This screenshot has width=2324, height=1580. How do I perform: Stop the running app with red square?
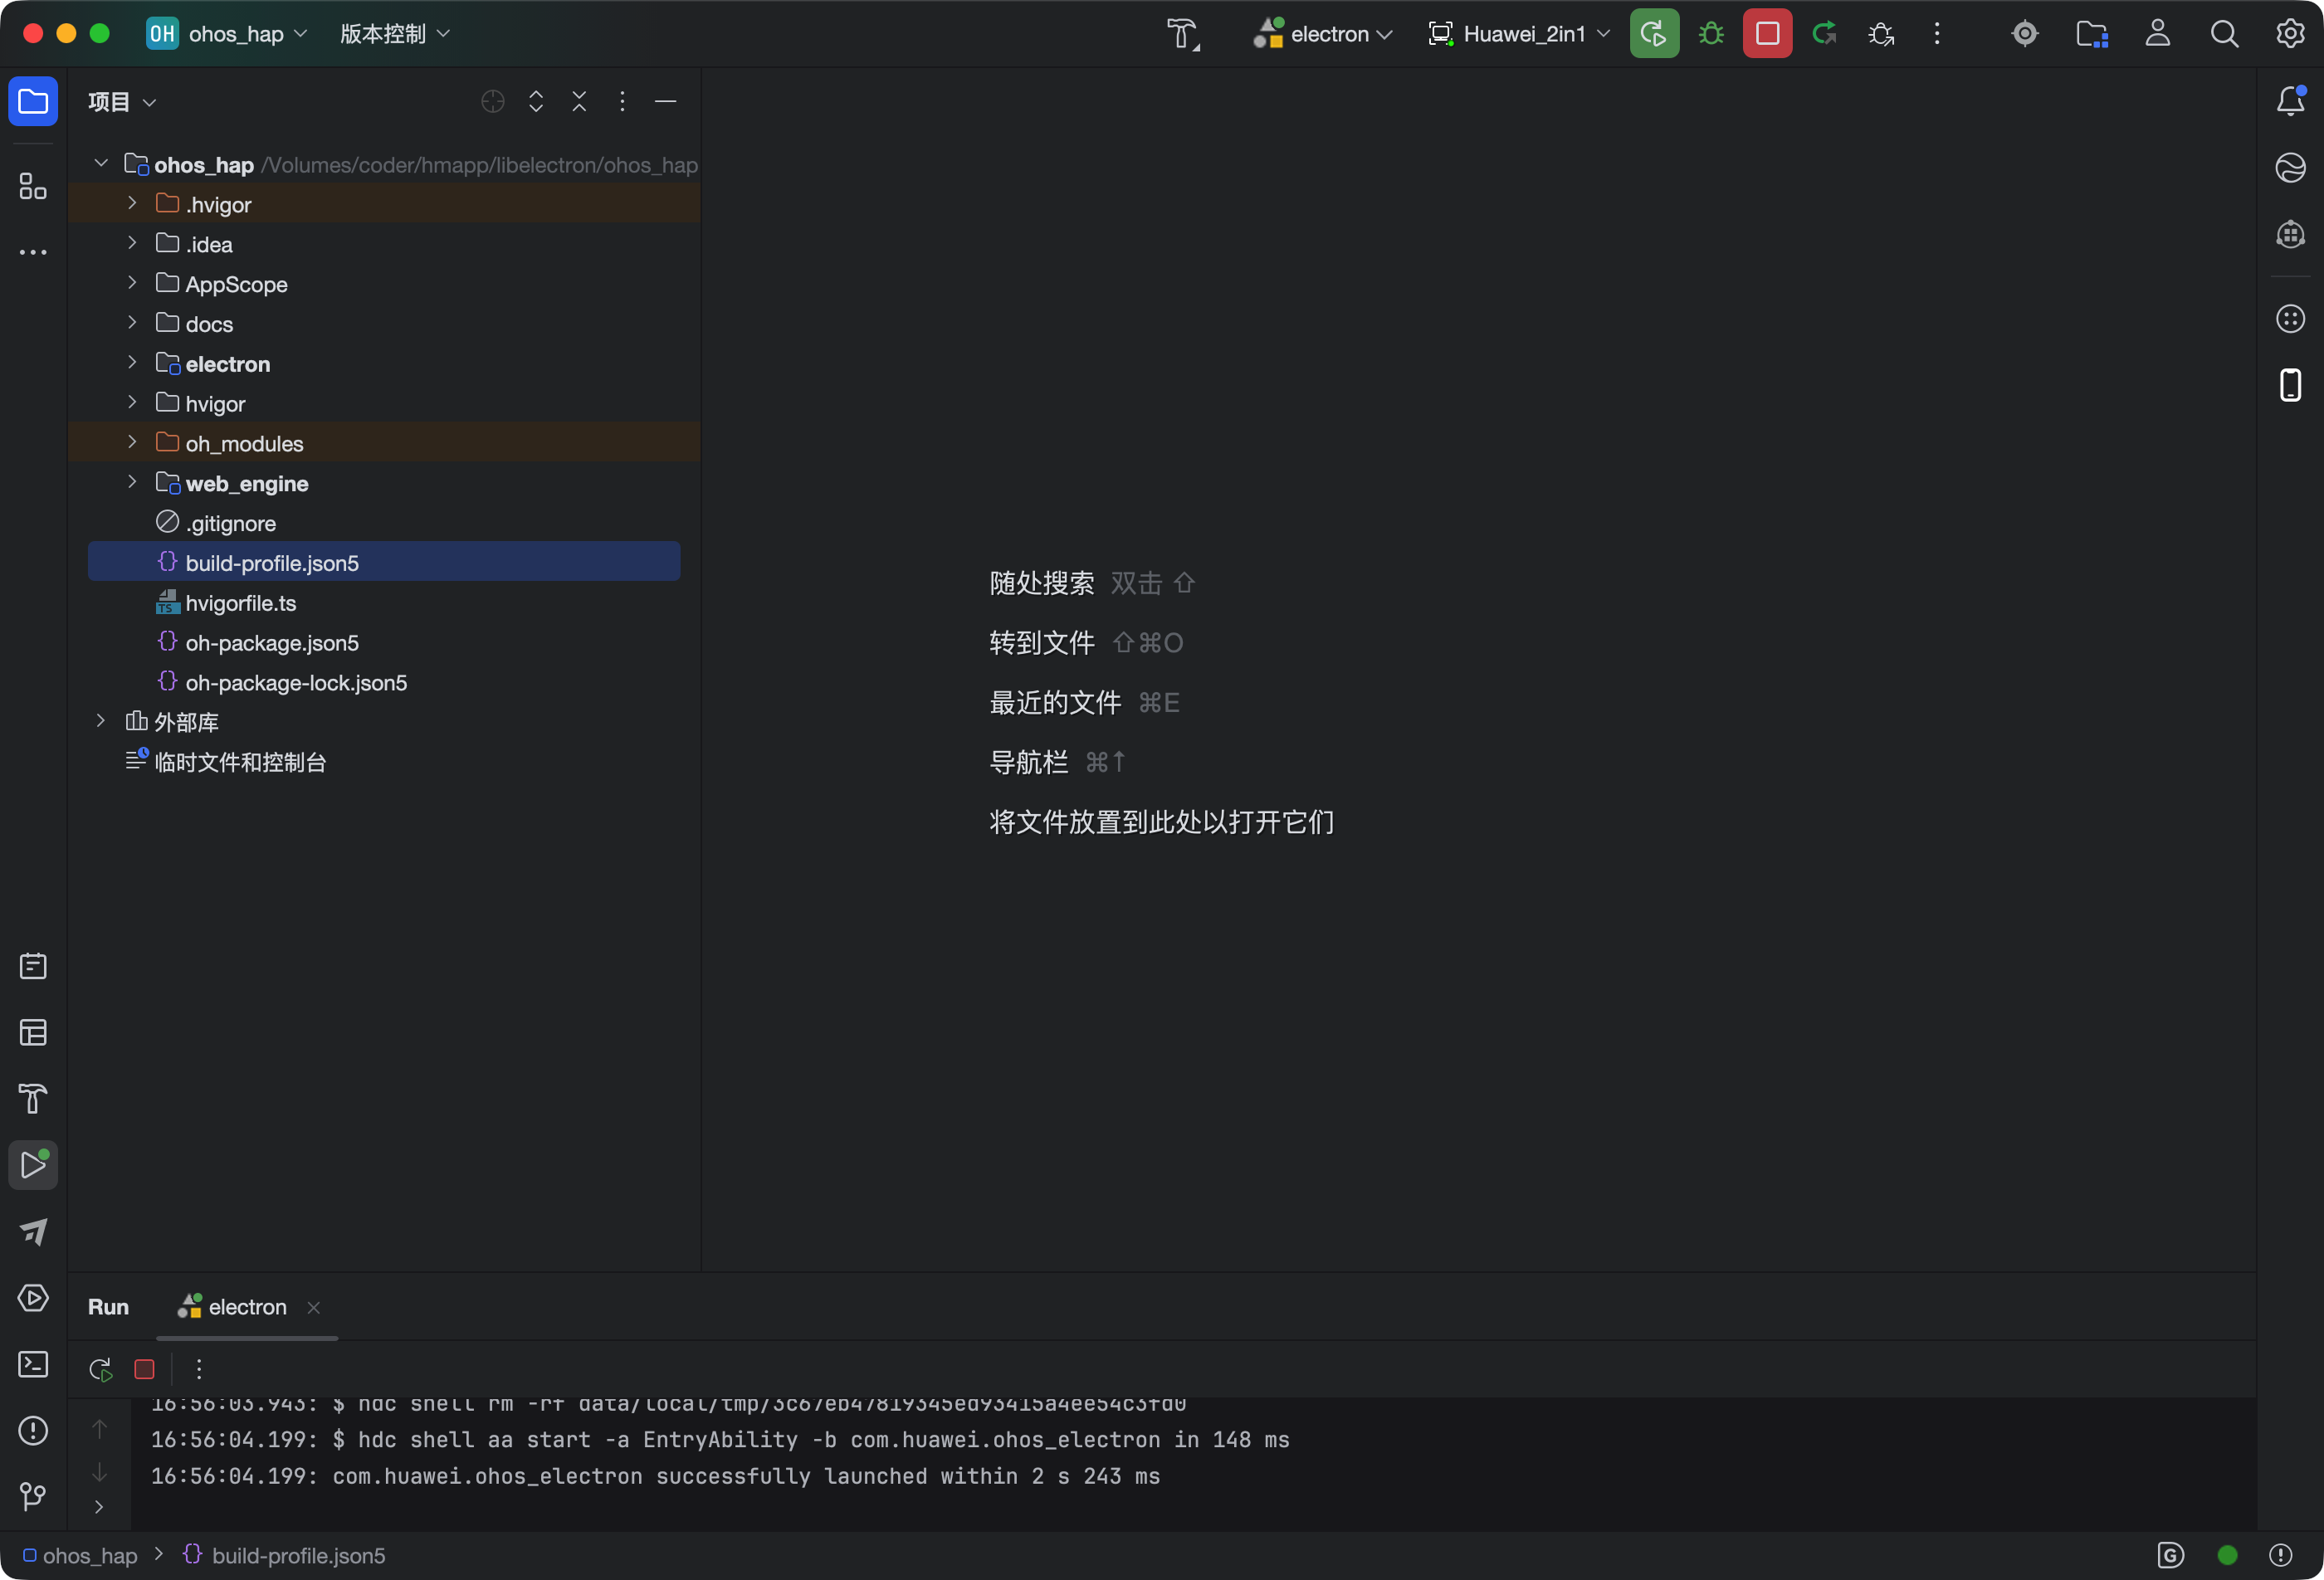click(x=1767, y=34)
